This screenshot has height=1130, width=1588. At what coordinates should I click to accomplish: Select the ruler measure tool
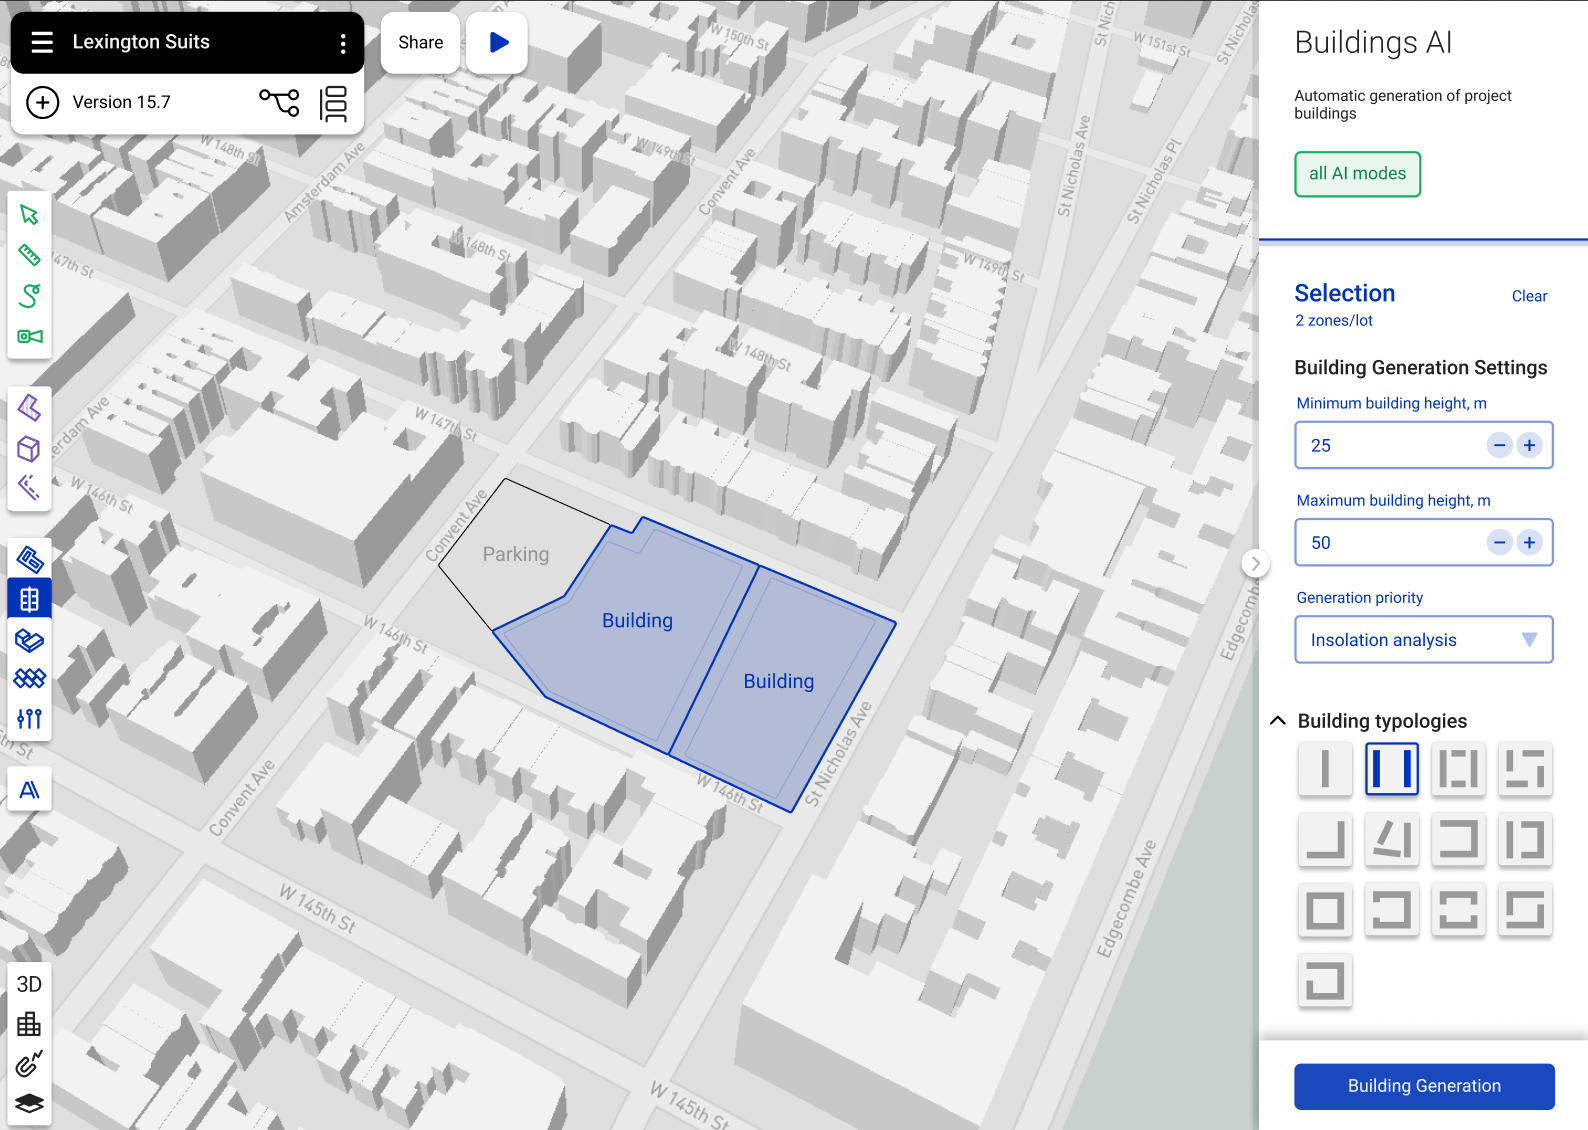[29, 255]
